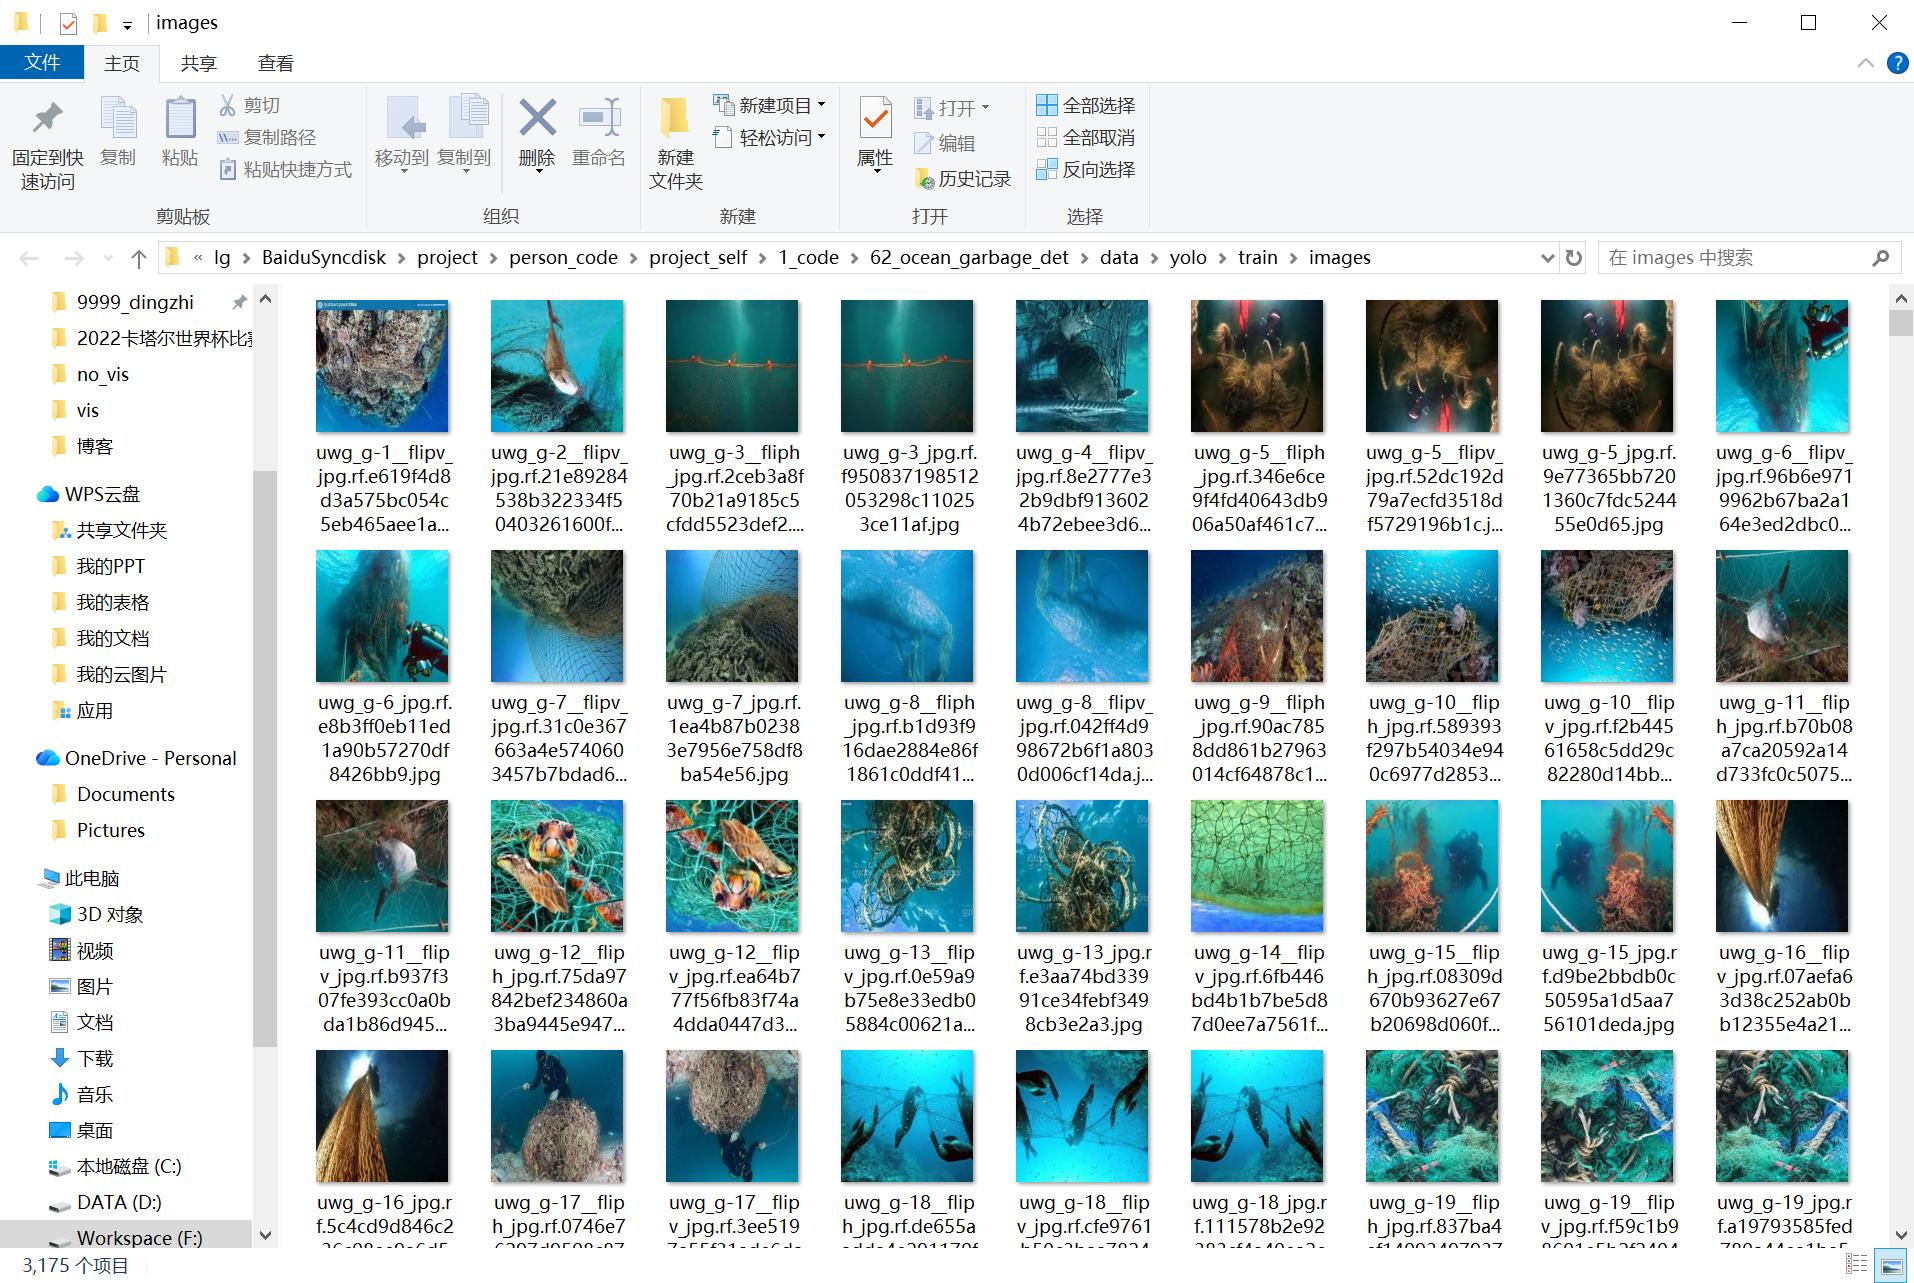Switch to large thumbnails view icon
The height and width of the screenshot is (1283, 1914).
click(x=1890, y=1265)
